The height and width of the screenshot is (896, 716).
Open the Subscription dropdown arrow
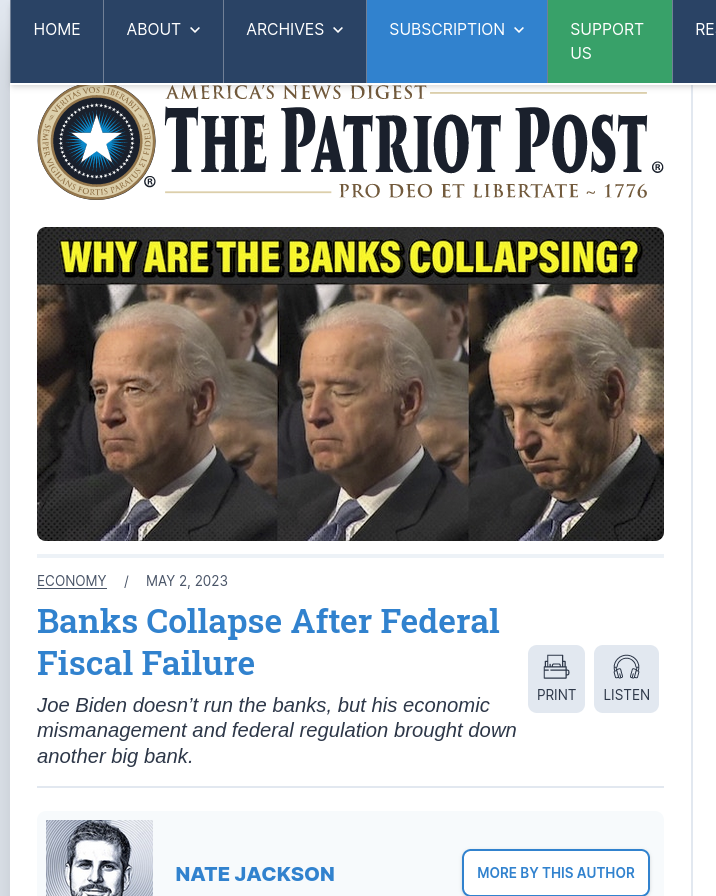[x=519, y=30]
